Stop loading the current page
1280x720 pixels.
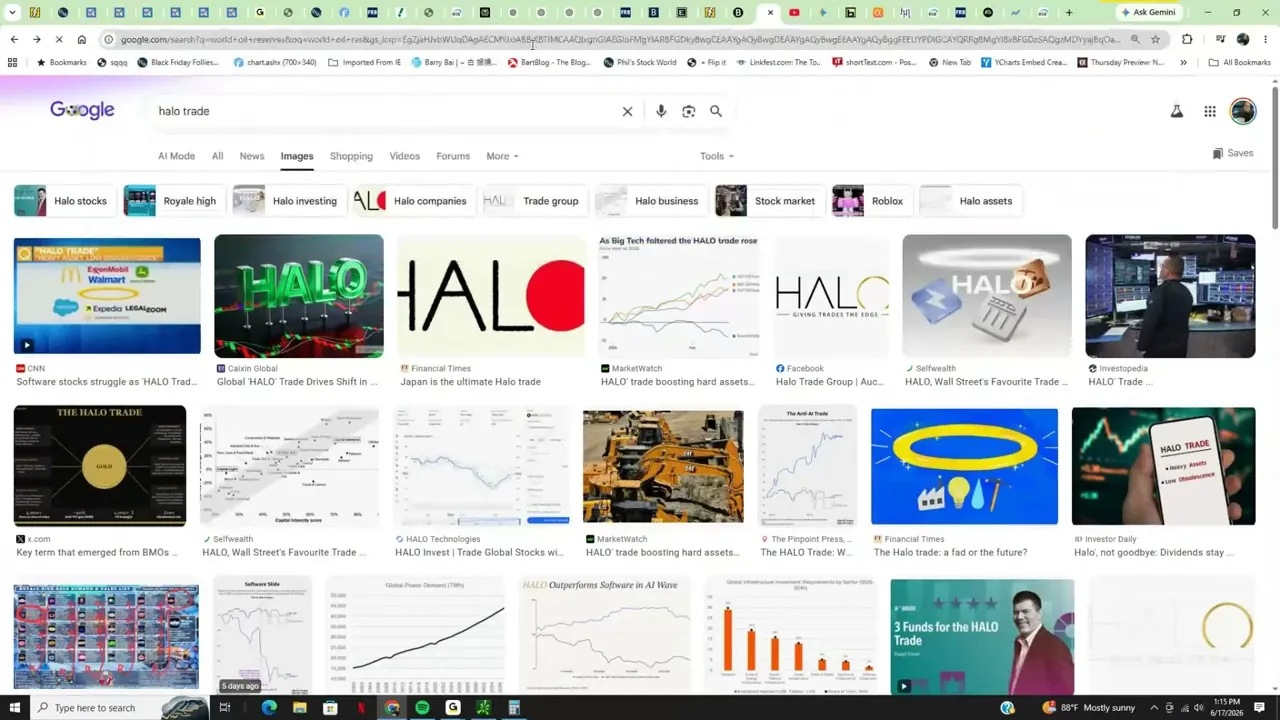pos(59,39)
